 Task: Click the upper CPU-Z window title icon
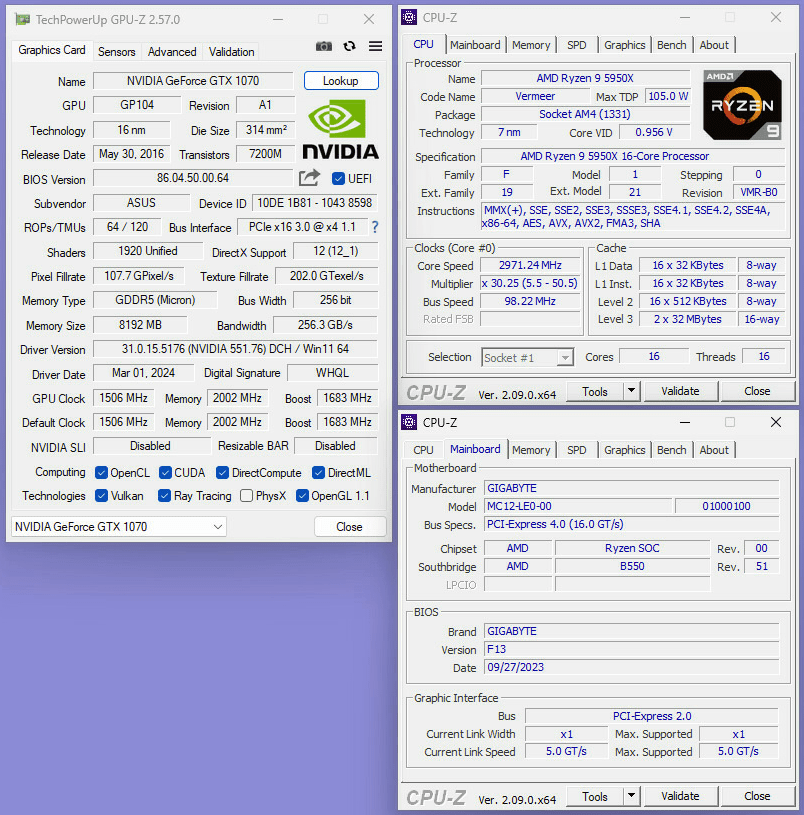coord(409,17)
